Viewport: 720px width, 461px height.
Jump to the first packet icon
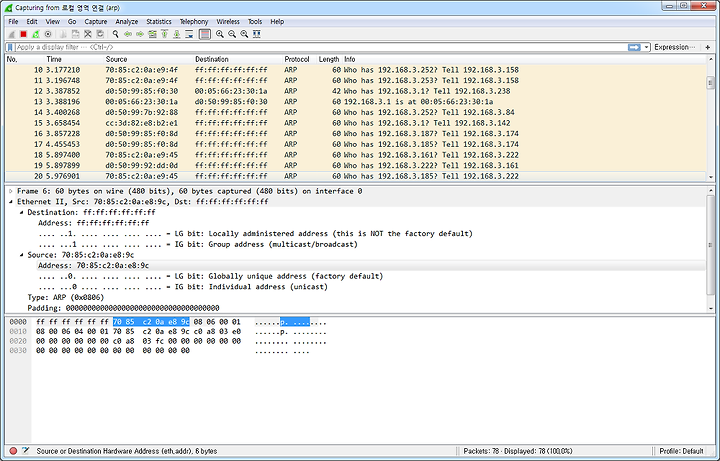[164, 34]
